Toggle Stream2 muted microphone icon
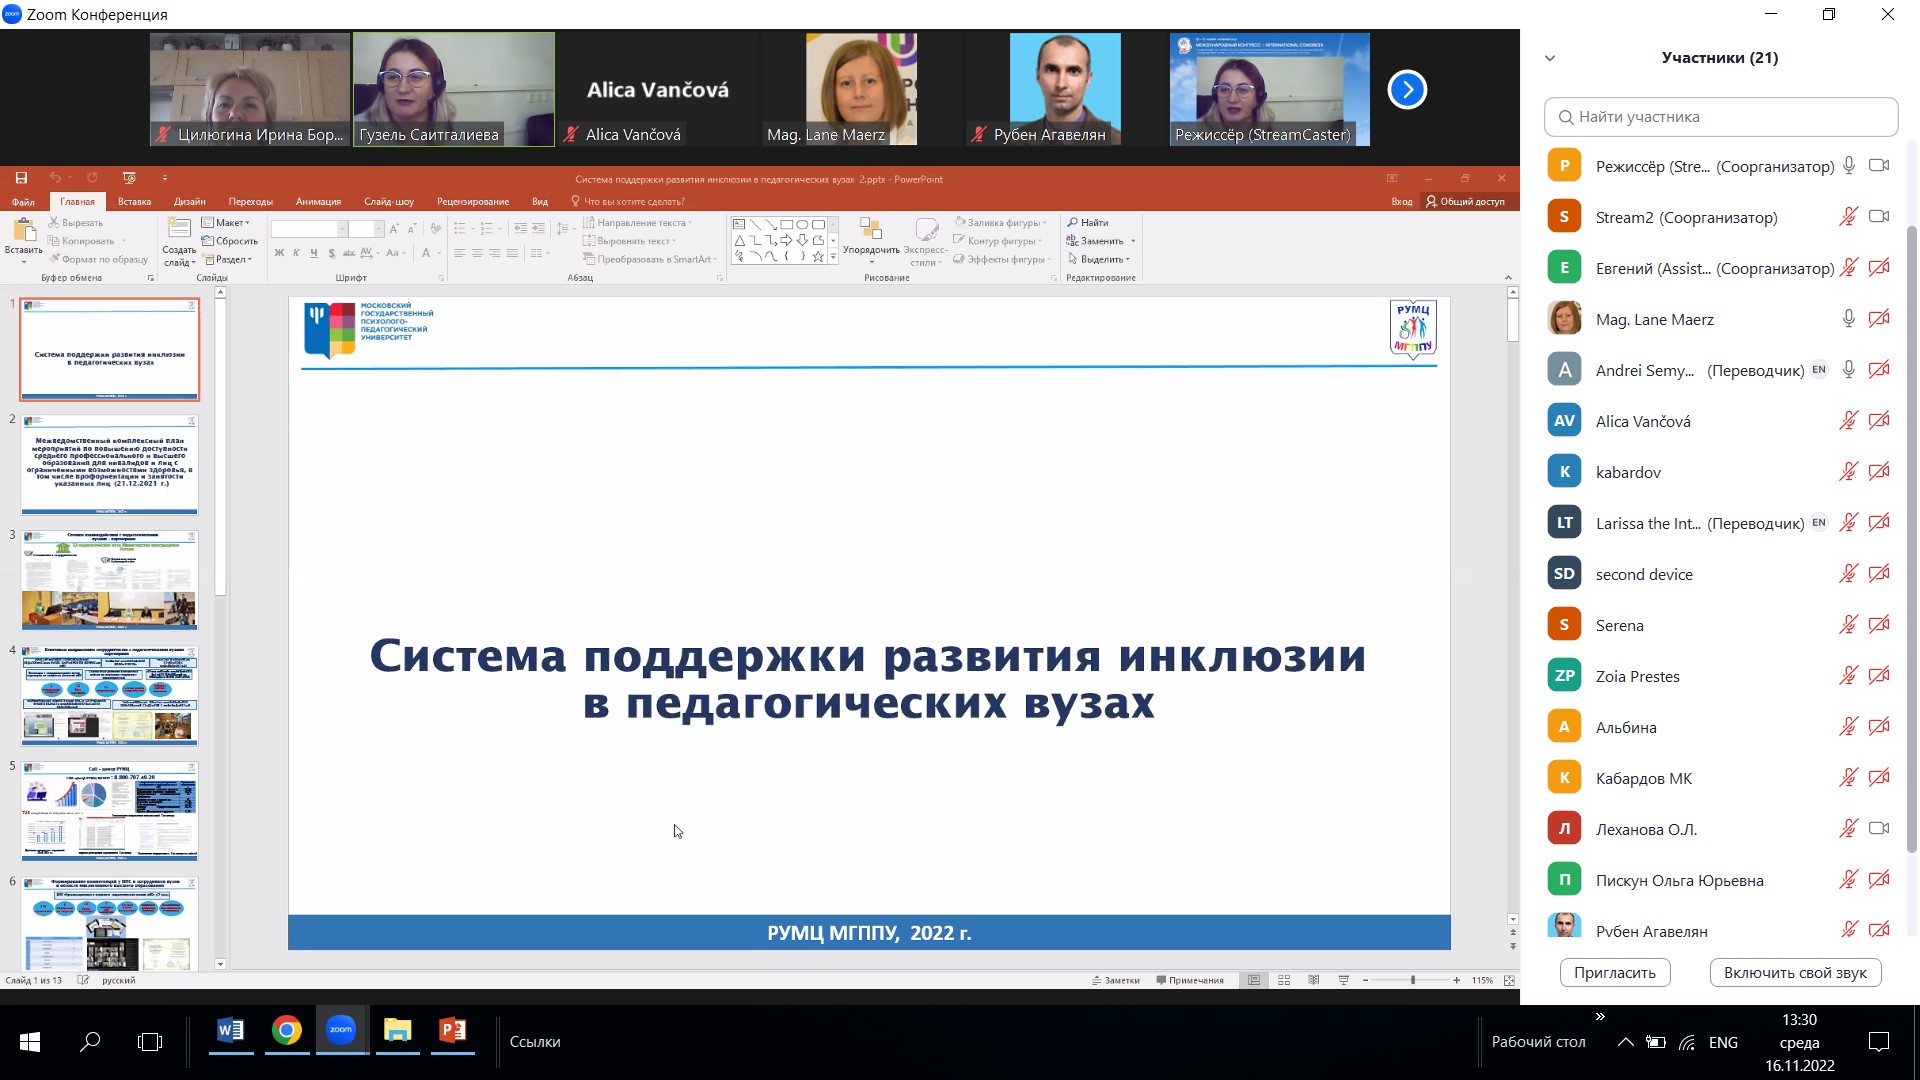 tap(1848, 217)
